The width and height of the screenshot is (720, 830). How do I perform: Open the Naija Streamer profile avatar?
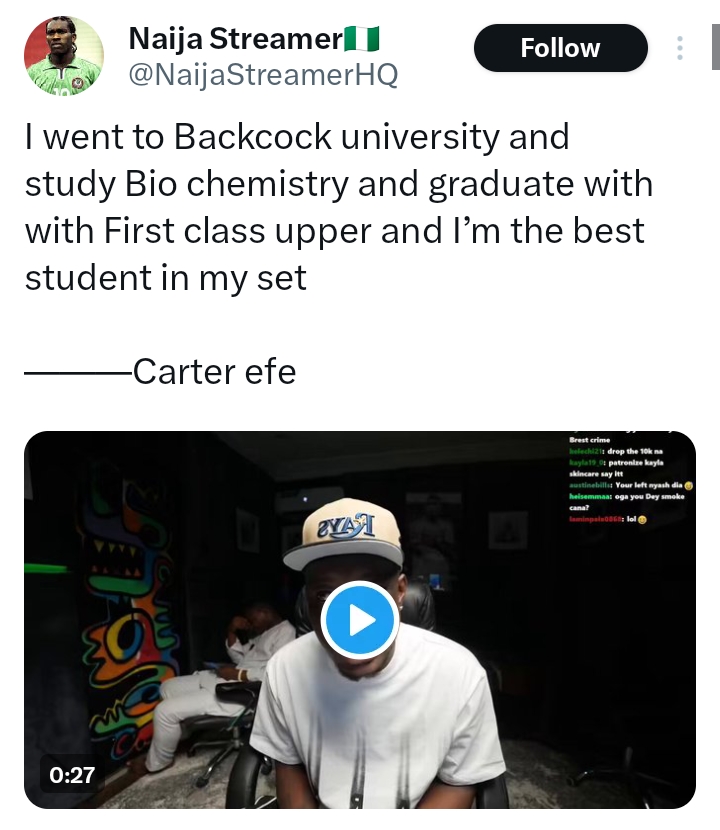64,56
